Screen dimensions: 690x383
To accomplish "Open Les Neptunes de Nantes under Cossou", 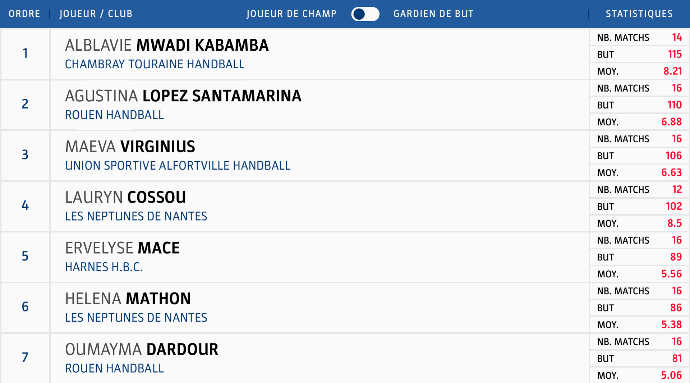I will 136,217.
